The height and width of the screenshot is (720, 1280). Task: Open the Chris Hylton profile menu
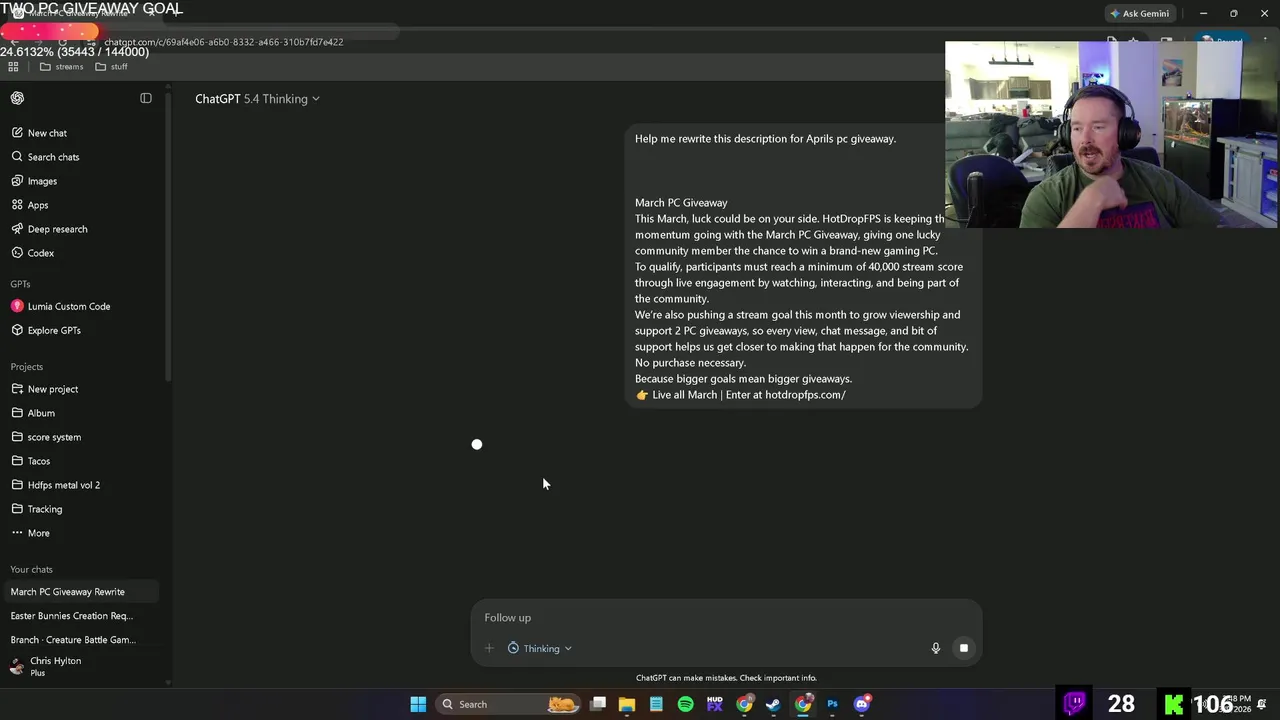(x=80, y=666)
